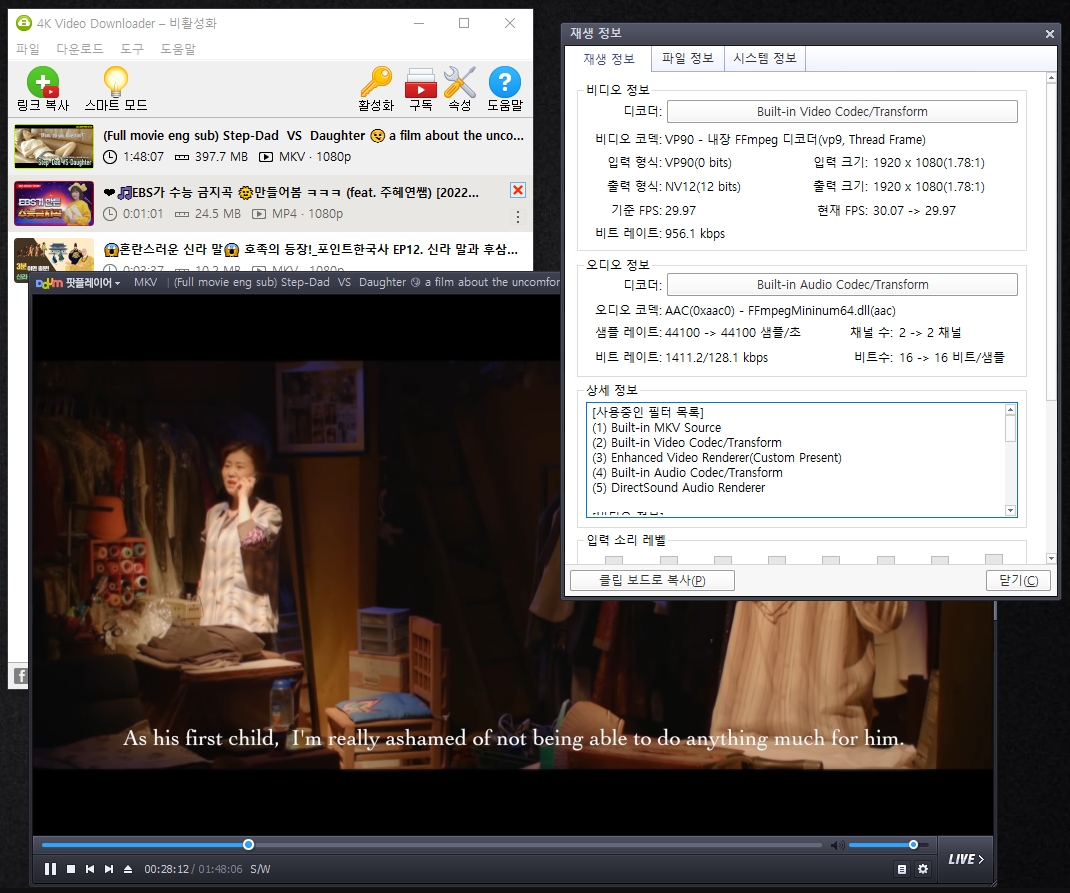Click scroll up arrow in 상세 정보 list
The image size is (1070, 893).
tap(1011, 409)
